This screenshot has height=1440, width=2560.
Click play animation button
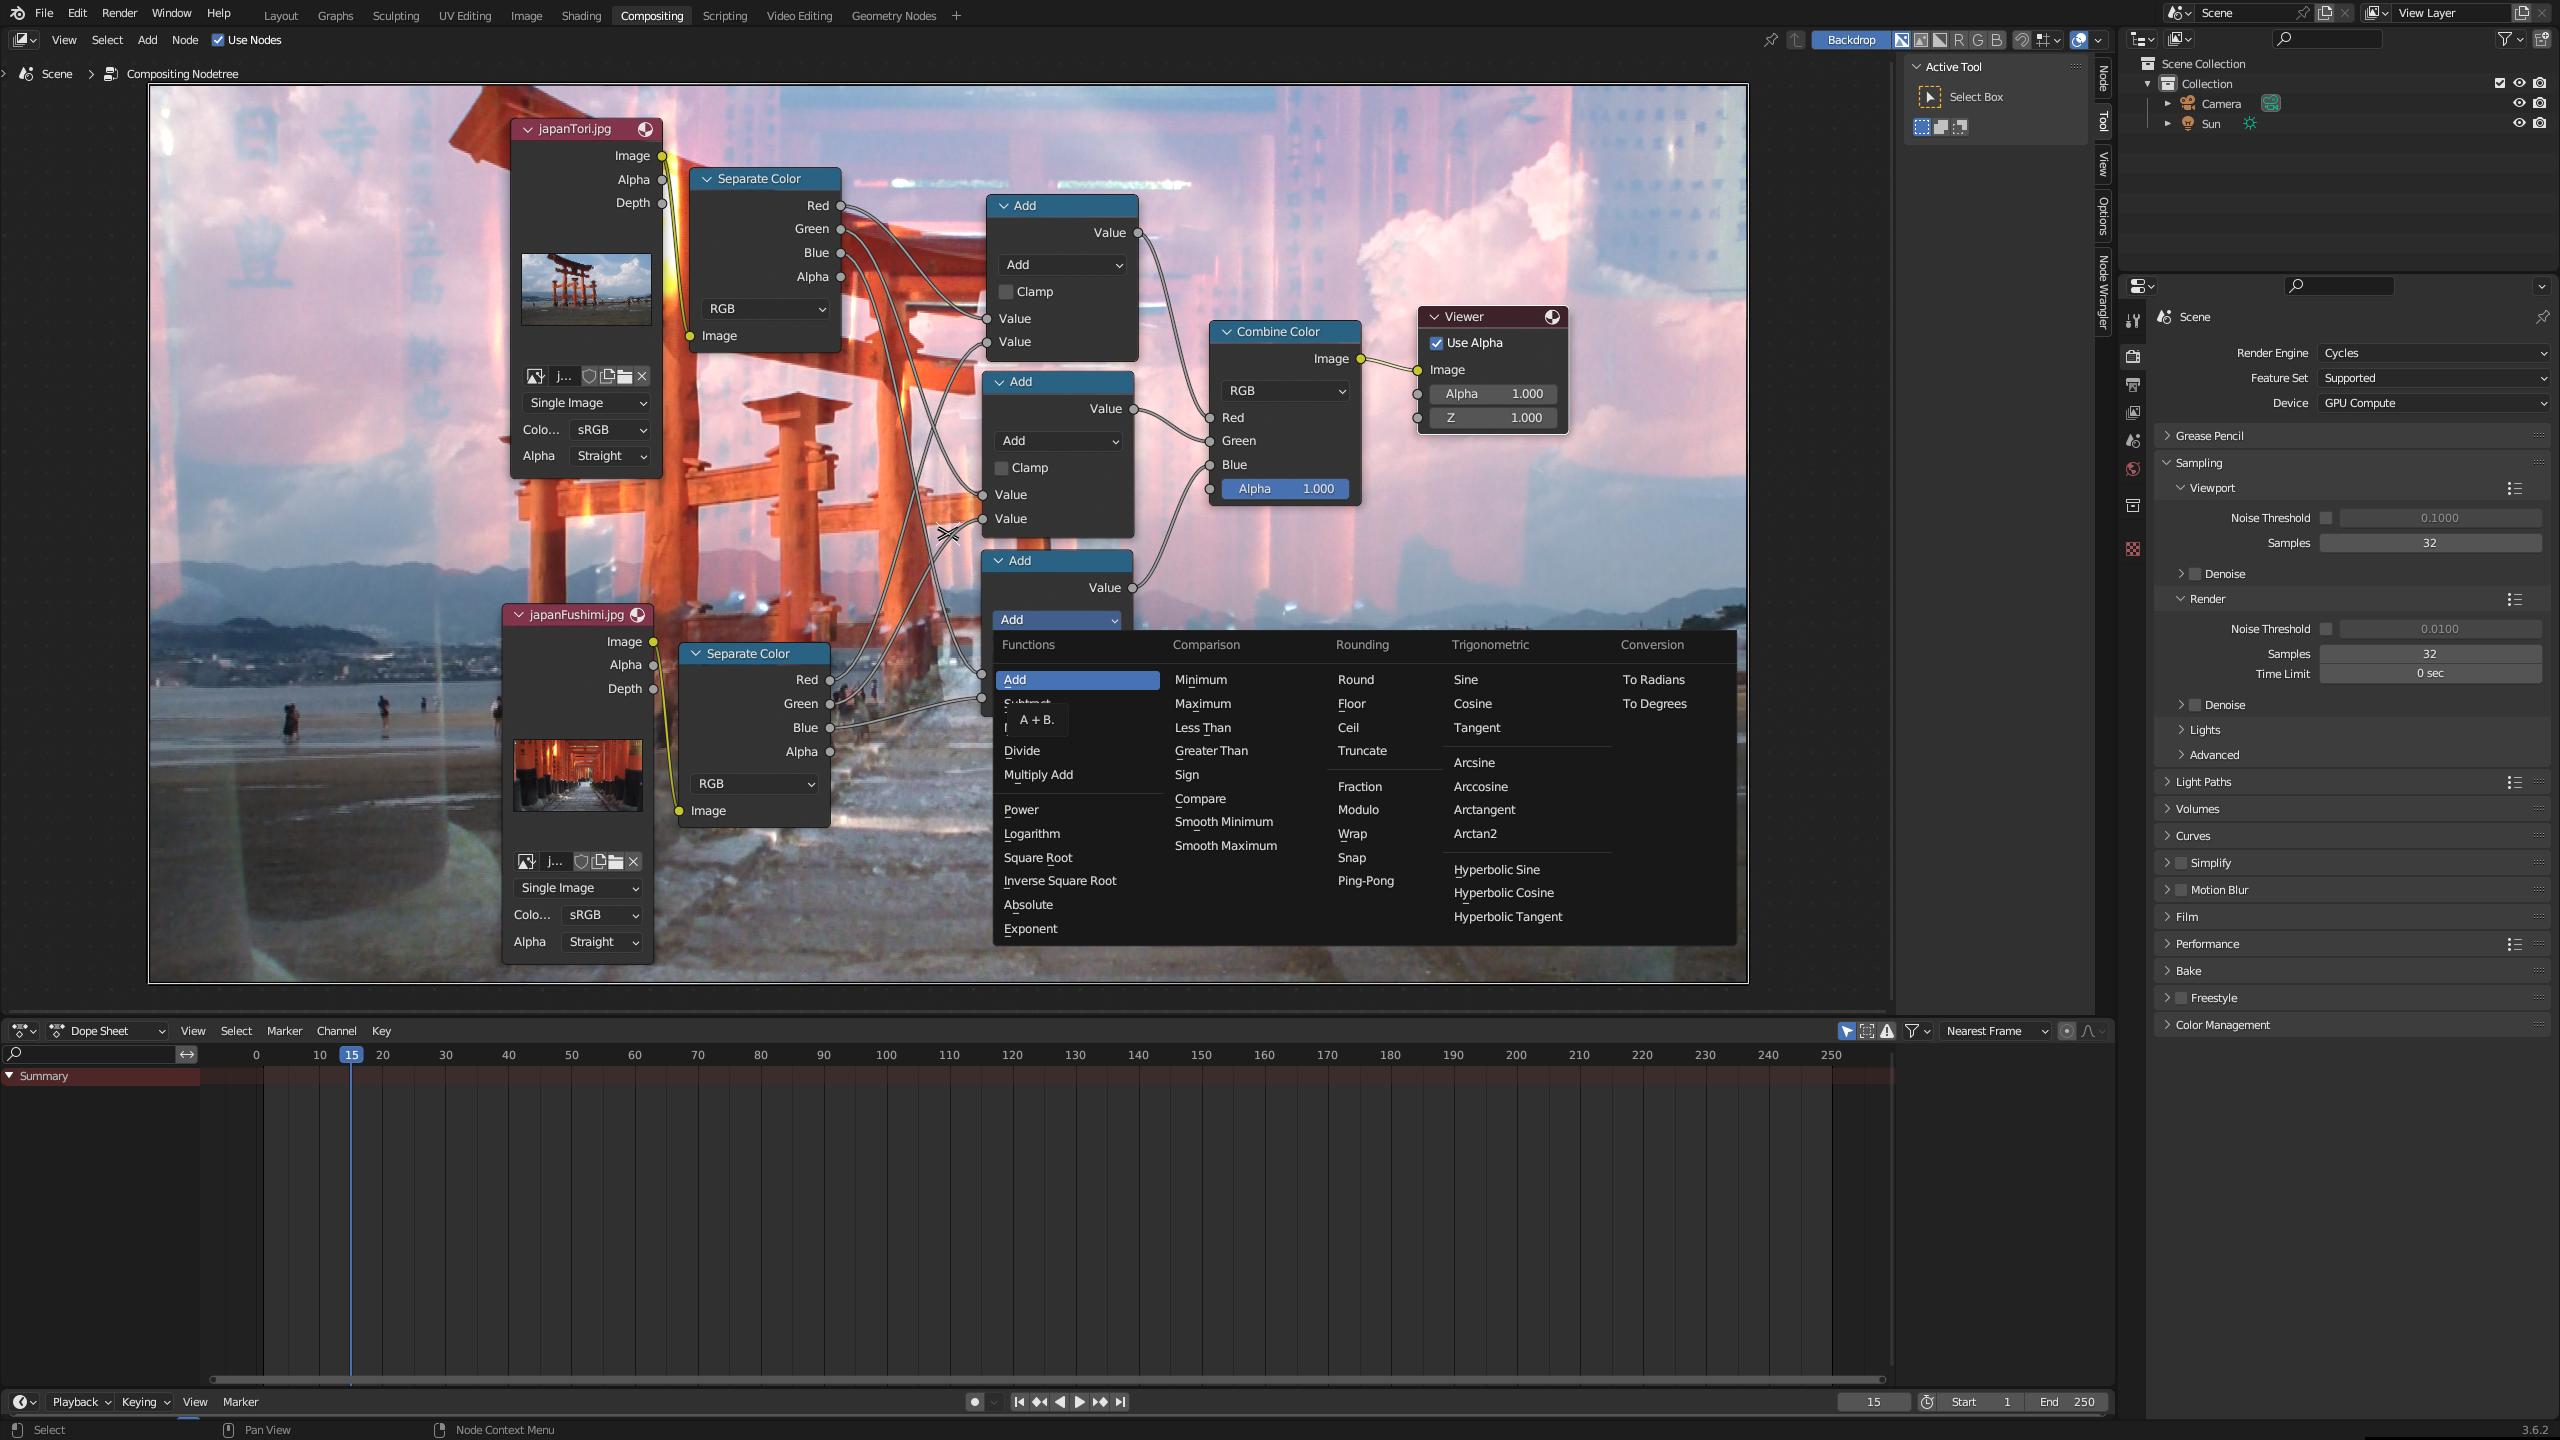[1079, 1402]
